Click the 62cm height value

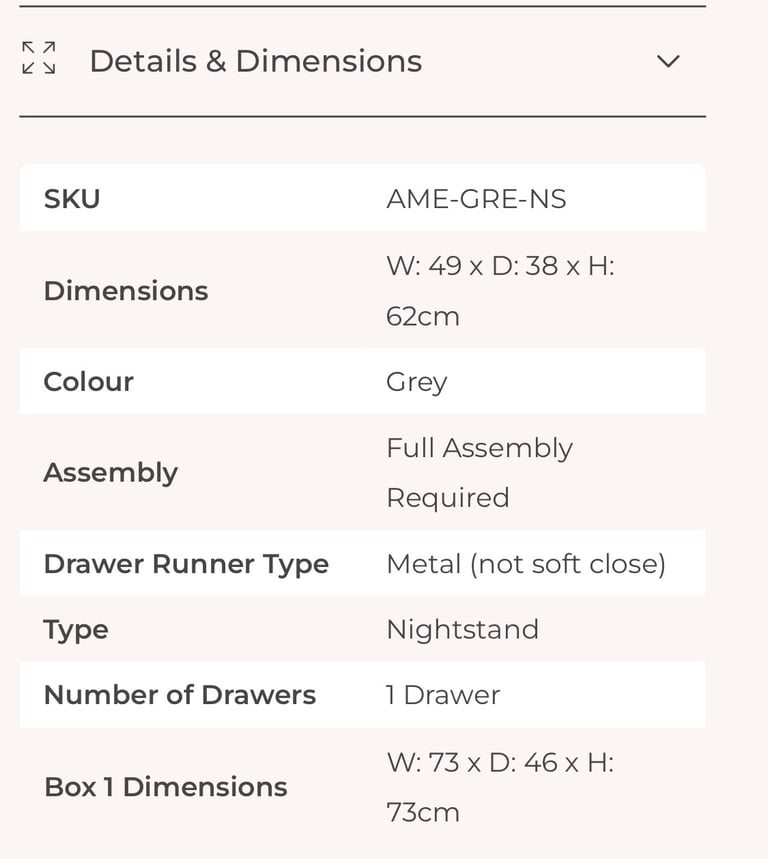422,317
